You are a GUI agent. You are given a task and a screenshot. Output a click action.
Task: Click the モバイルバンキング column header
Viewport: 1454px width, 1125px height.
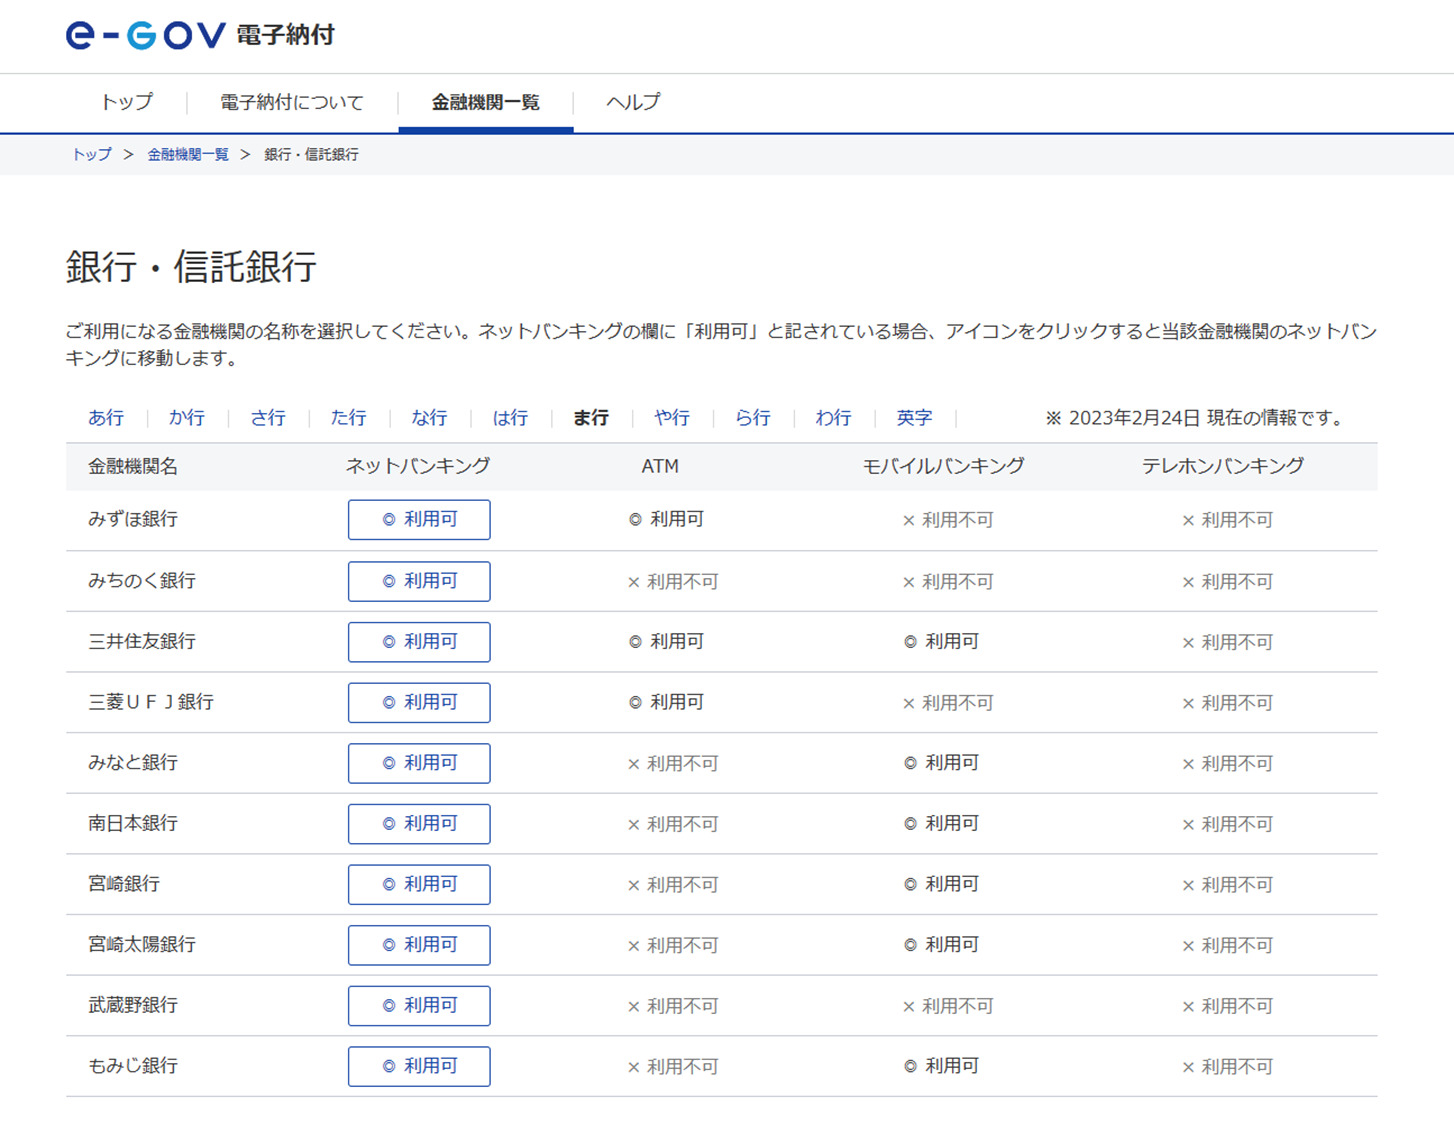tap(944, 467)
